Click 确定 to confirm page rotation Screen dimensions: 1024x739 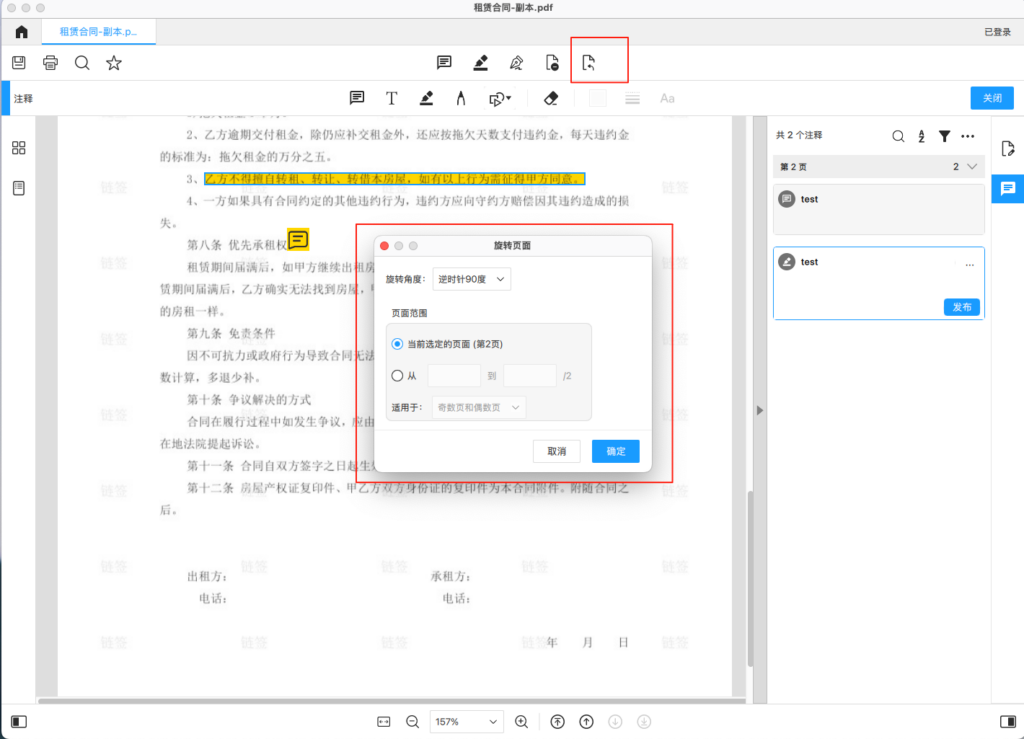615,451
